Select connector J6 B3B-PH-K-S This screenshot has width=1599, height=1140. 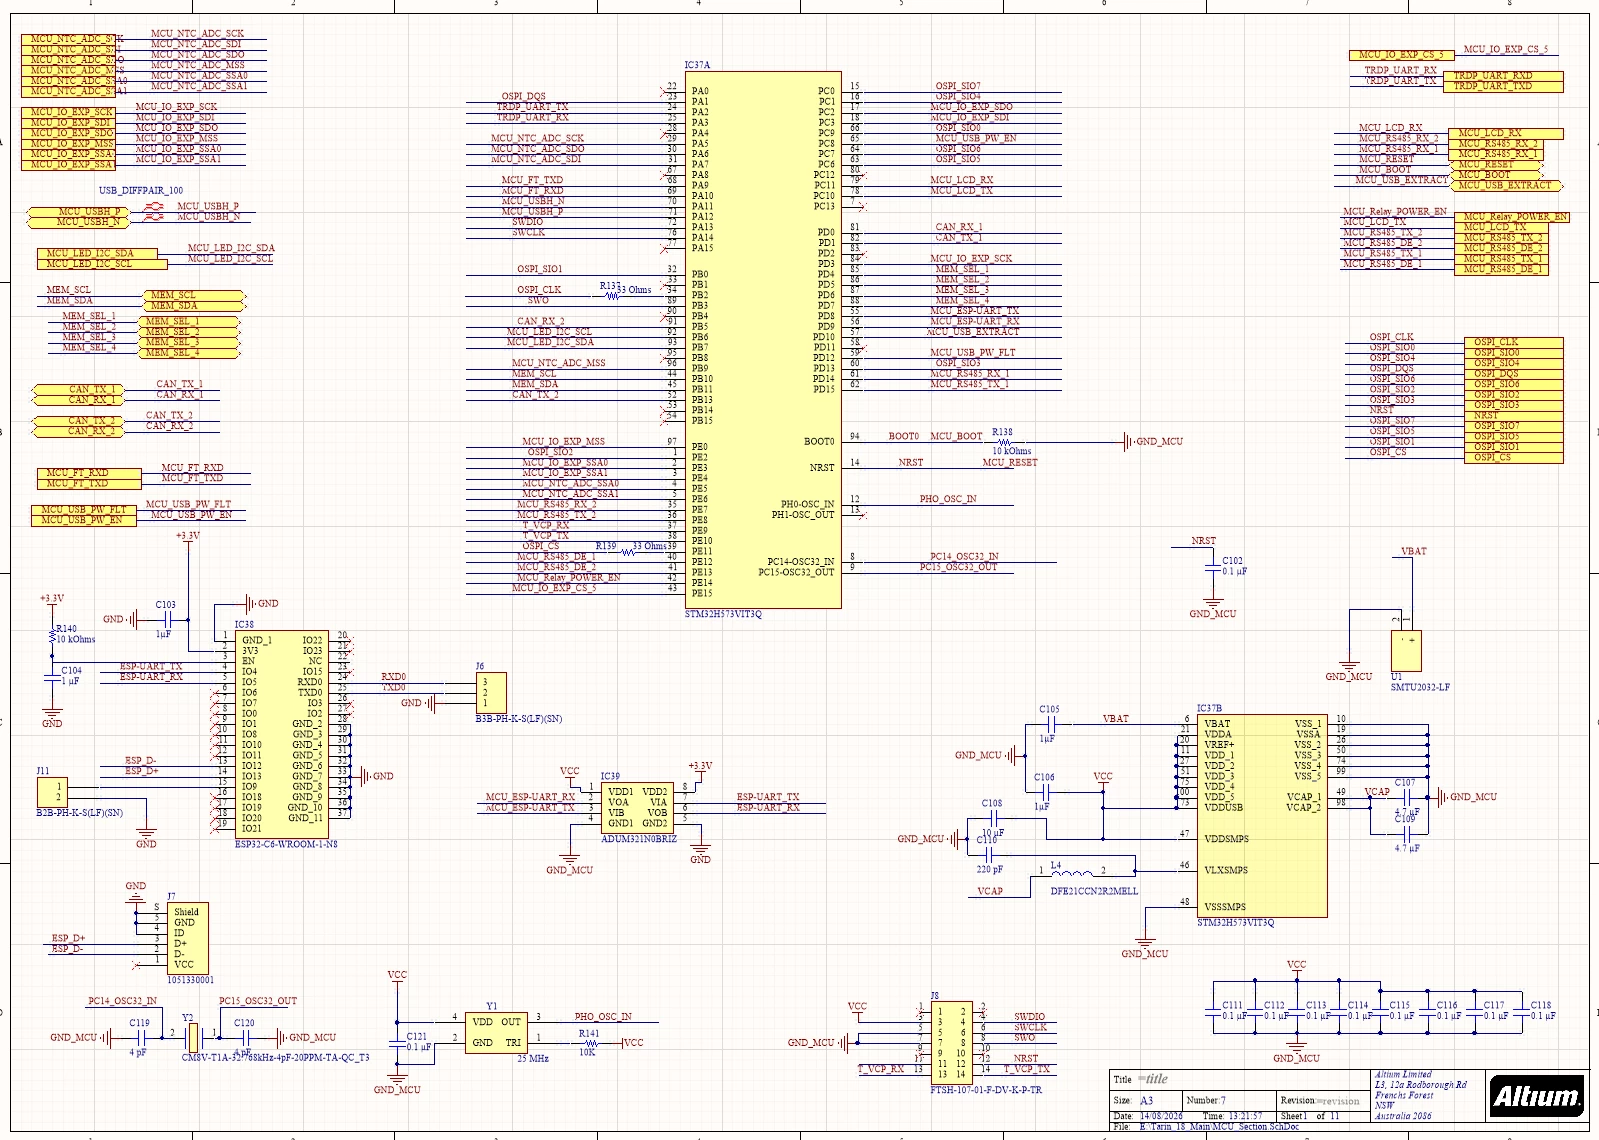click(x=491, y=692)
